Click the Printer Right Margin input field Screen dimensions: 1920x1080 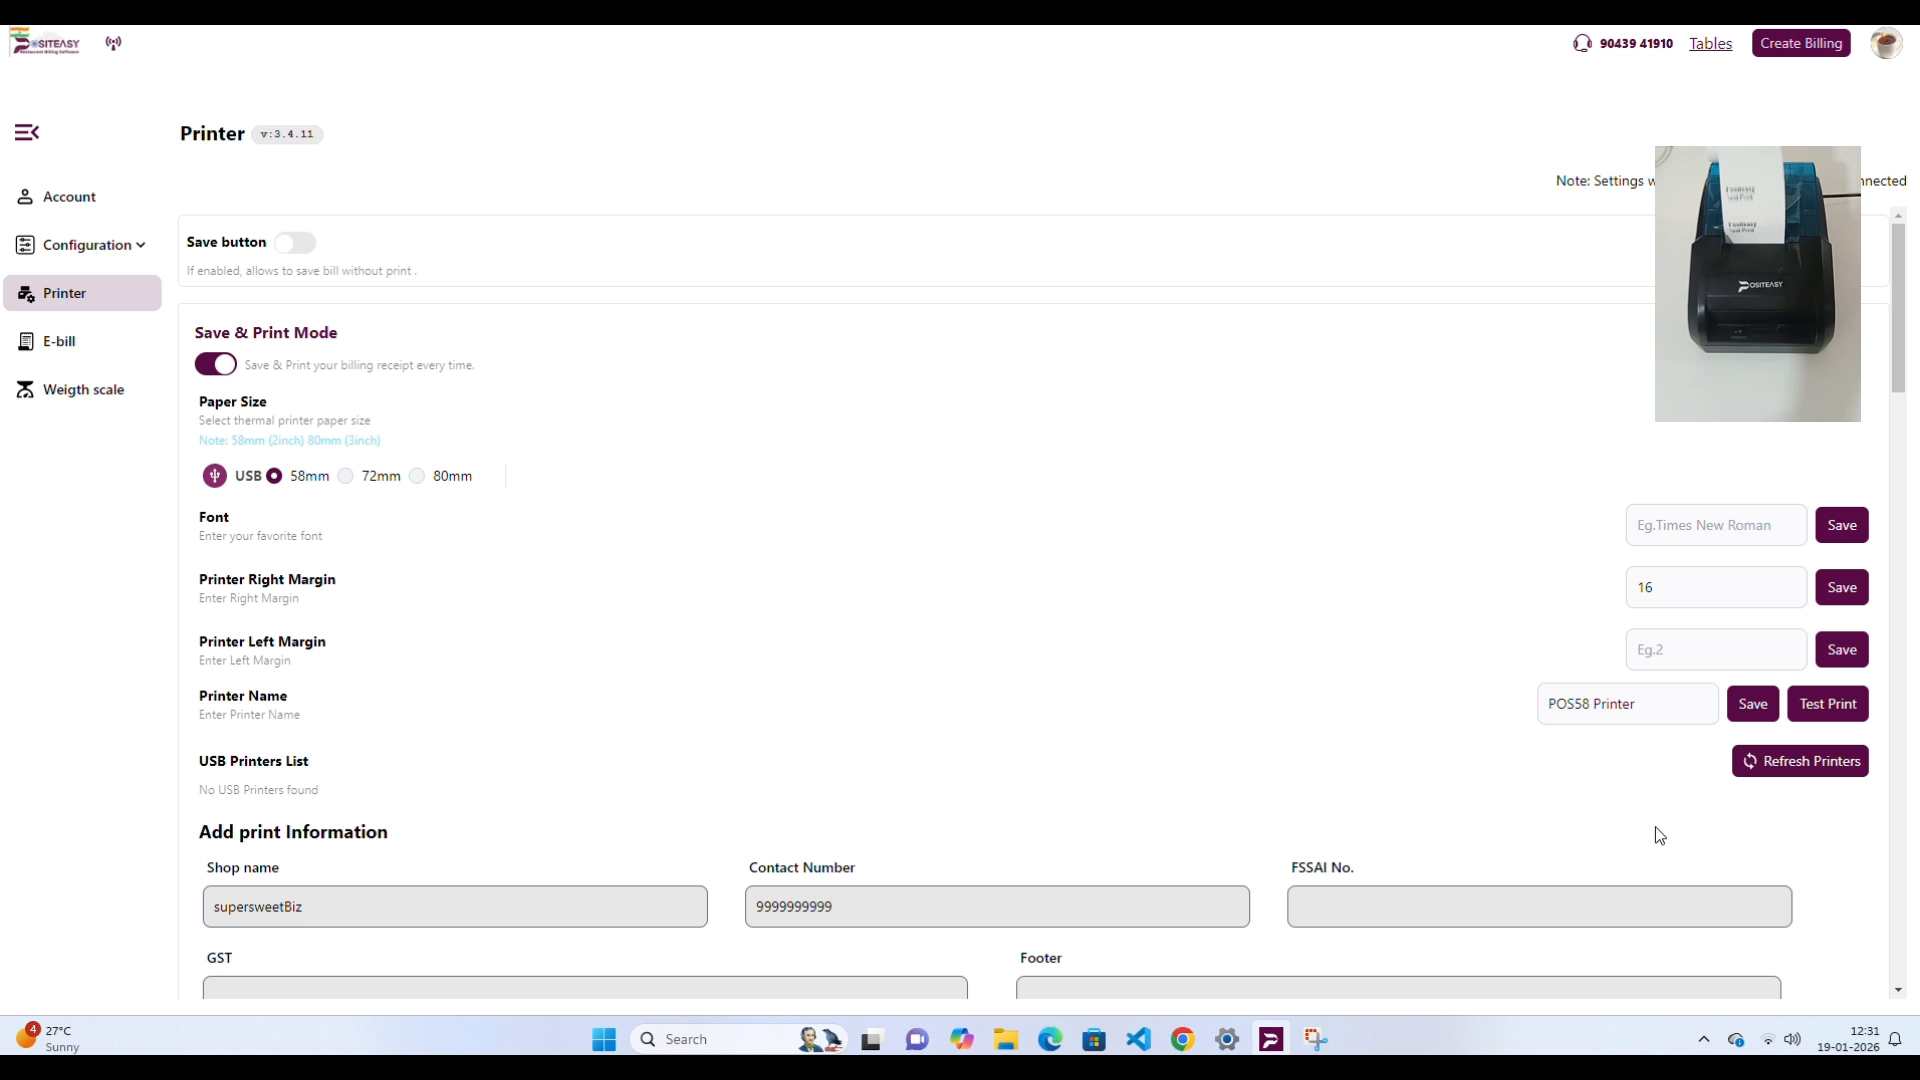1714,588
